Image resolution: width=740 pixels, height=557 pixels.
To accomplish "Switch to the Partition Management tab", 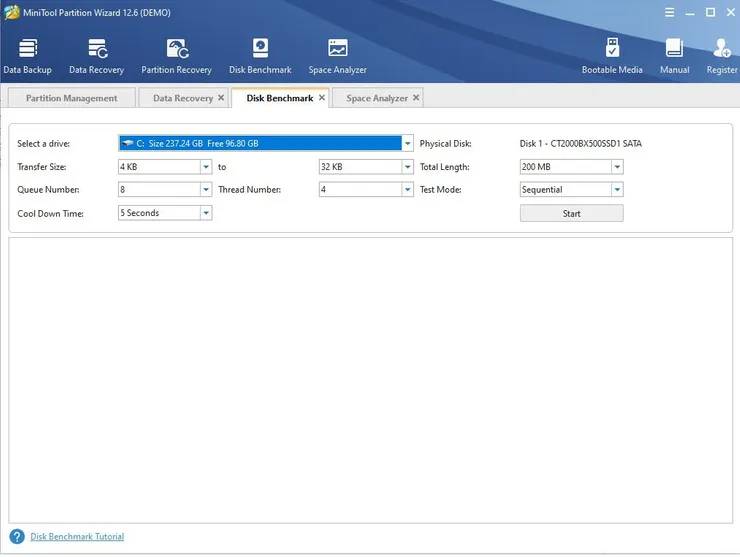I will coord(72,98).
